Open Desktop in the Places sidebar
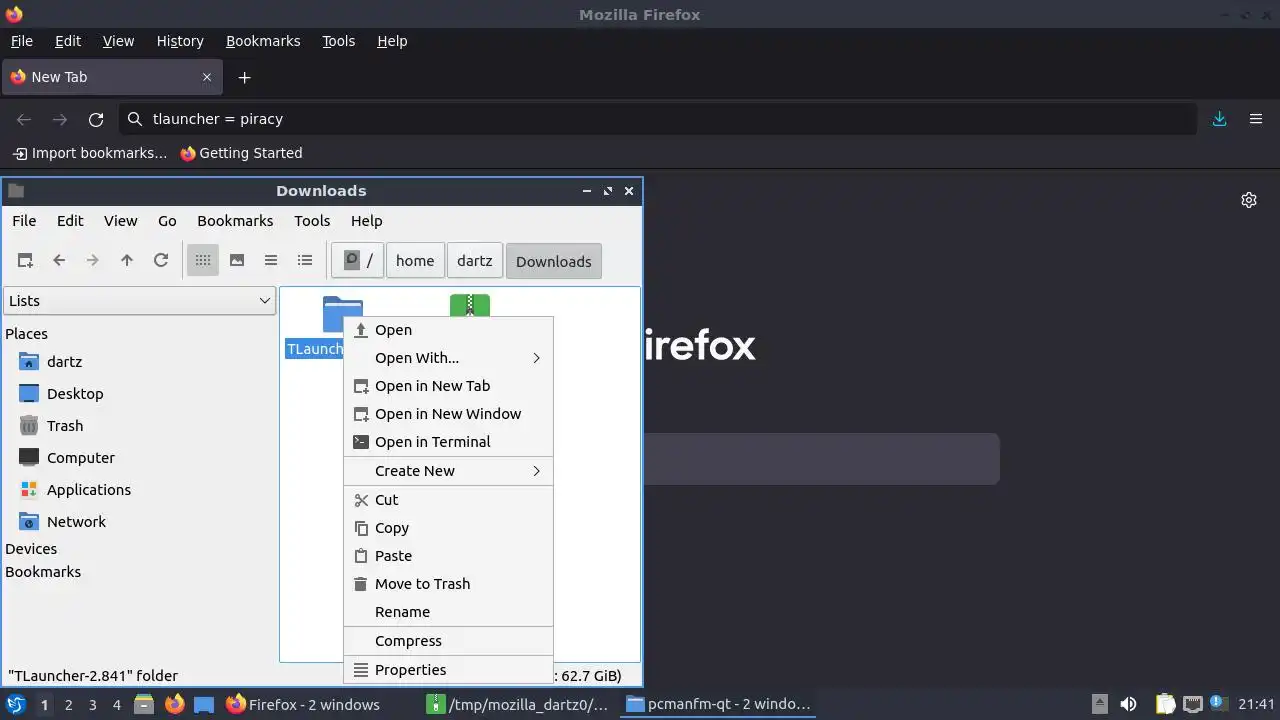This screenshot has width=1280, height=720. point(75,394)
